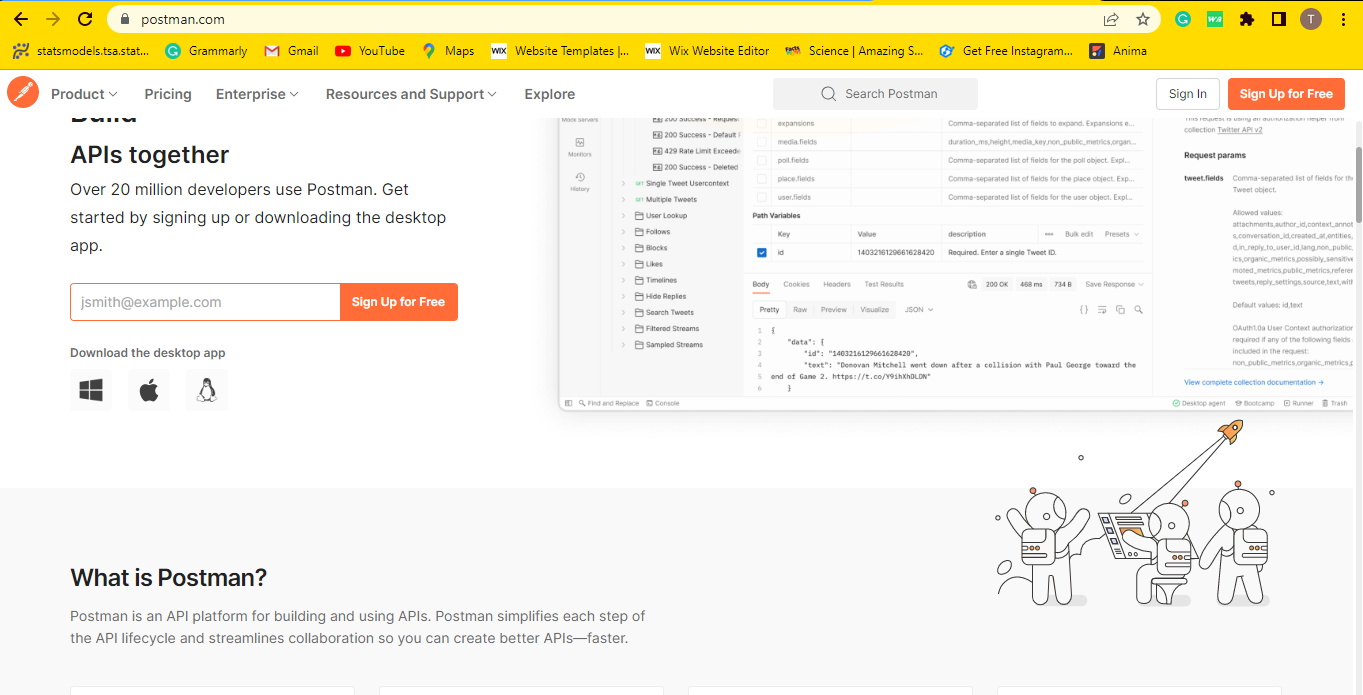Open the Extensions puzzle-piece menu

coord(1246,19)
